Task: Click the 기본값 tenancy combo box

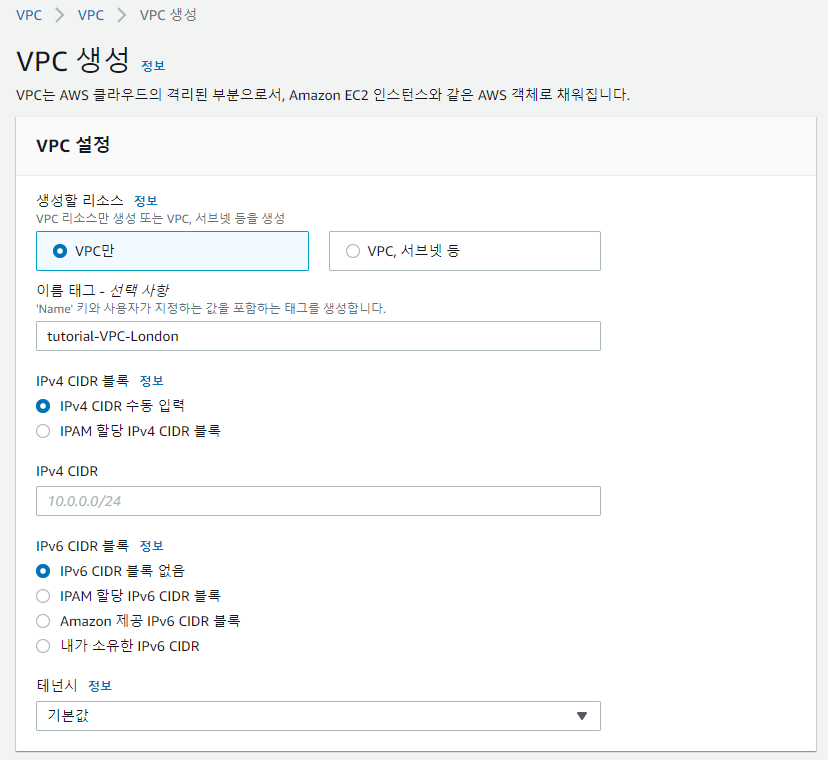Action: [x=318, y=716]
